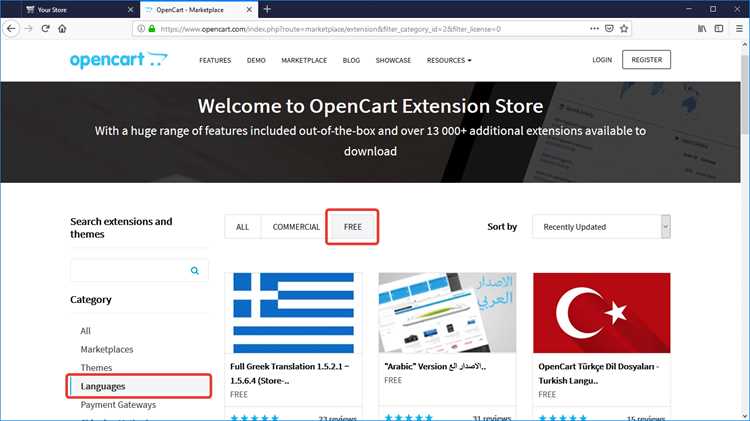Open the MARKETPLACE menu item
The width and height of the screenshot is (750, 421).
coord(304,60)
